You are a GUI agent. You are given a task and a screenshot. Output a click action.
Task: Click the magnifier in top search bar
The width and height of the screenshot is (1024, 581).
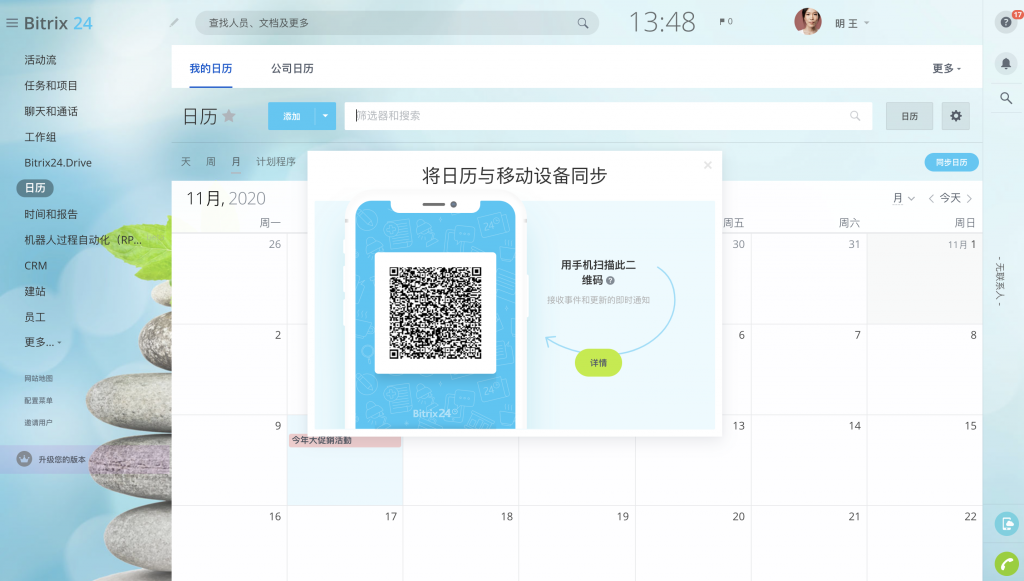(583, 24)
